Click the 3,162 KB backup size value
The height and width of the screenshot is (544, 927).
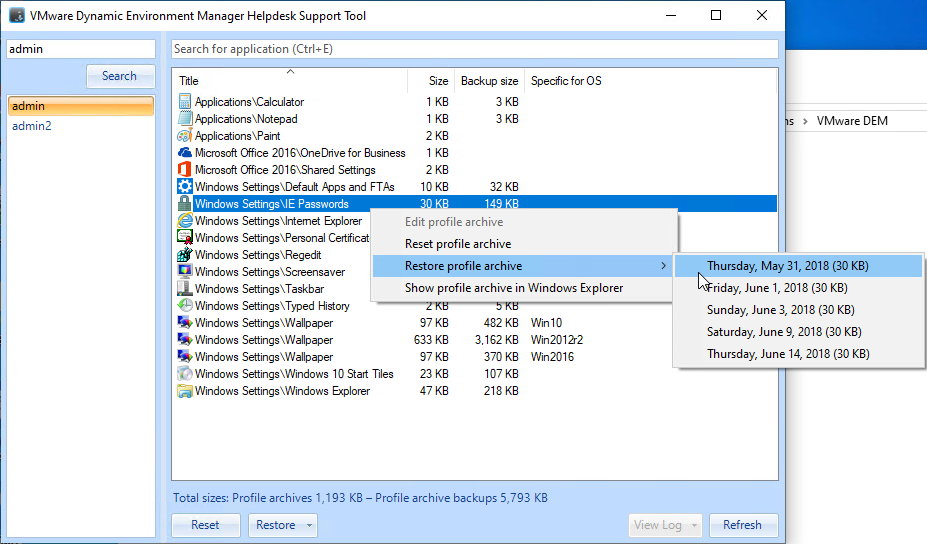coord(497,340)
